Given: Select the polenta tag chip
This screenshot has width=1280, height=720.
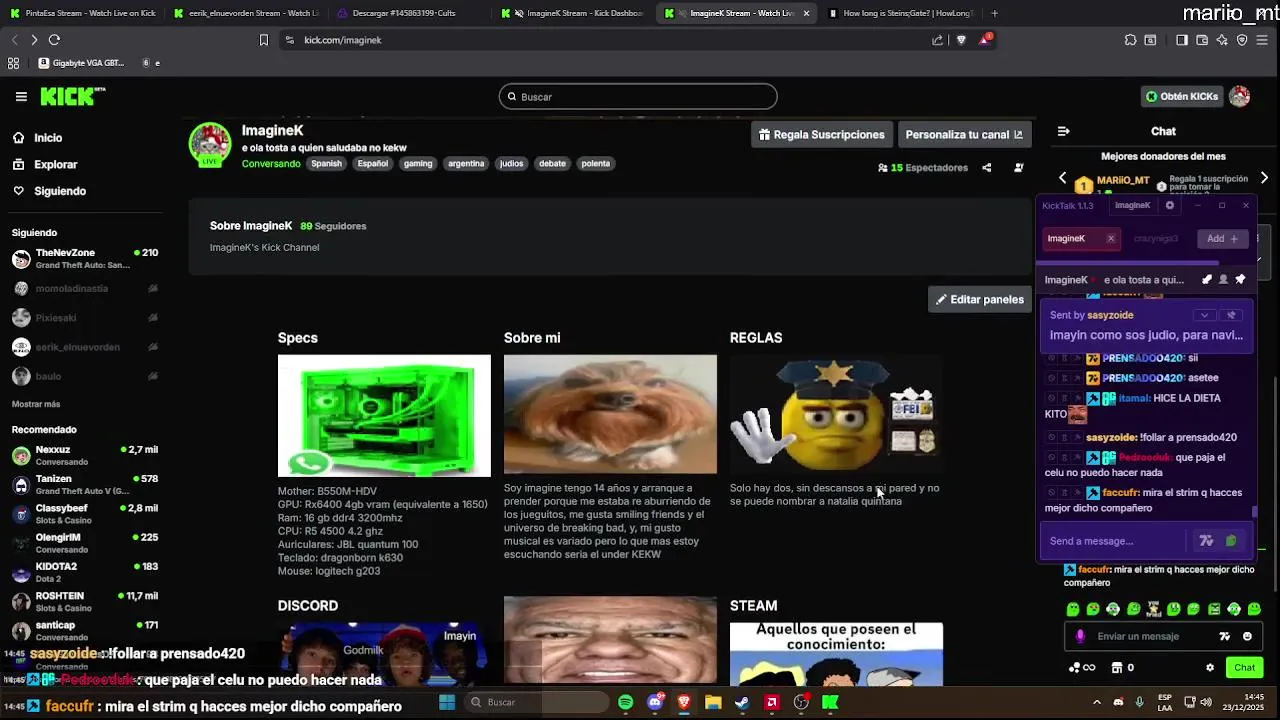Looking at the screenshot, I should point(596,163).
